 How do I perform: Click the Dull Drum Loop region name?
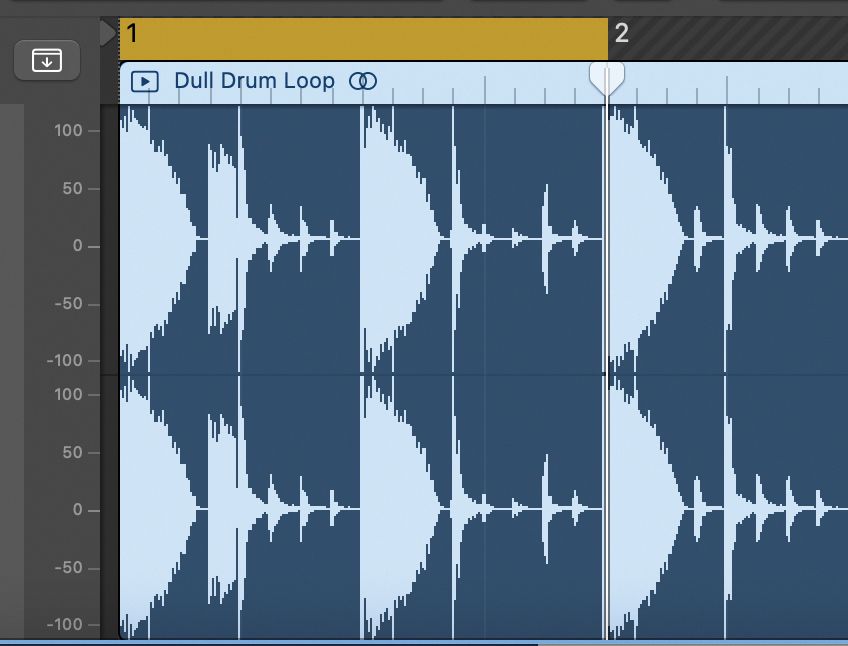click(x=252, y=81)
